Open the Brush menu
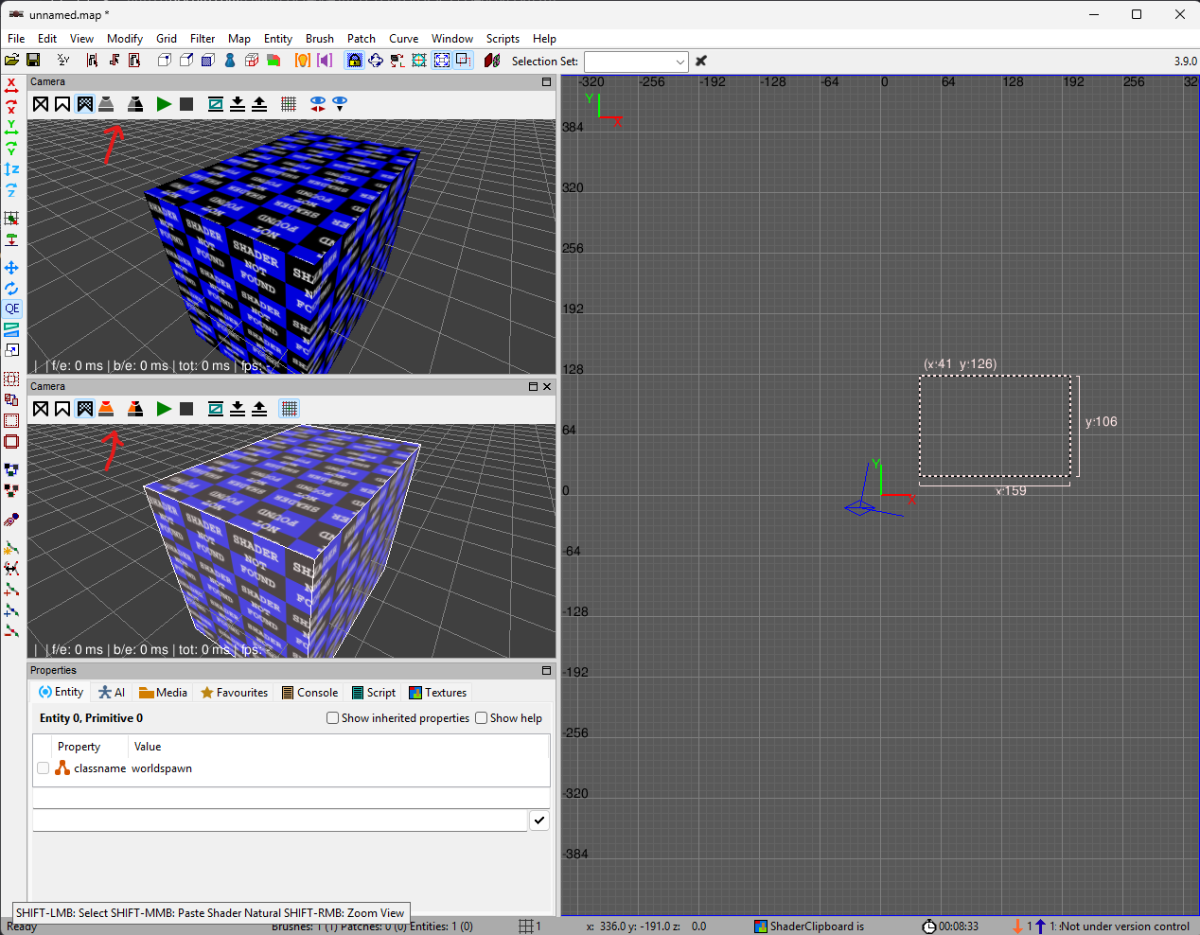 click(x=320, y=39)
